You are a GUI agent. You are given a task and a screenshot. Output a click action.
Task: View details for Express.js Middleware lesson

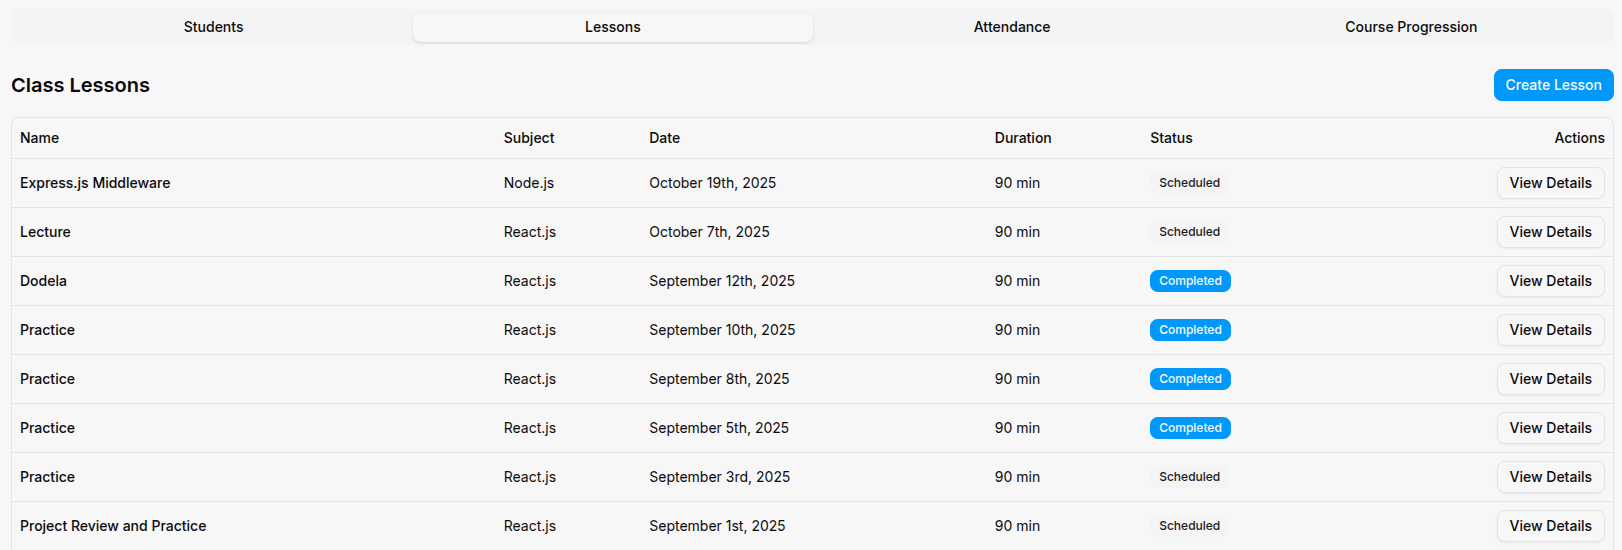pos(1549,183)
